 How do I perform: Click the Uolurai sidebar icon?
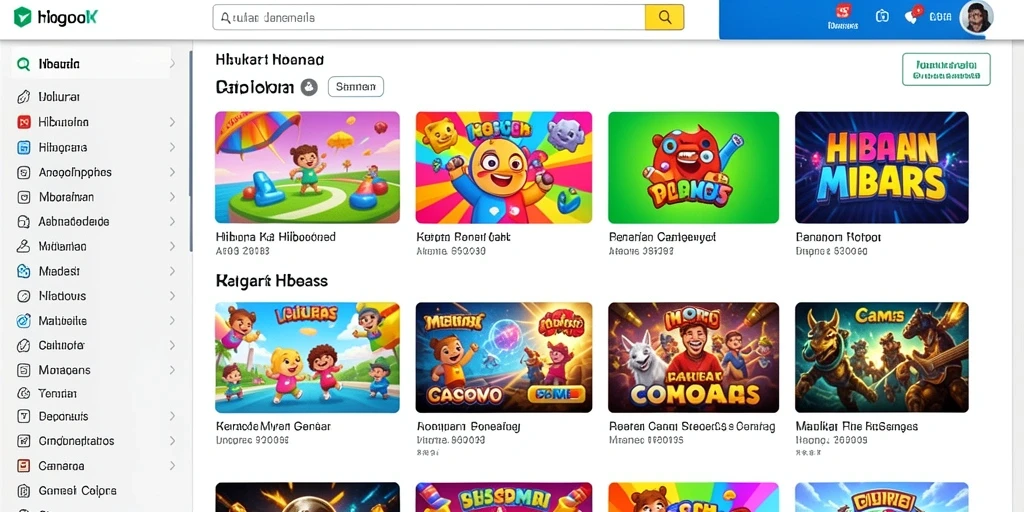(24, 97)
